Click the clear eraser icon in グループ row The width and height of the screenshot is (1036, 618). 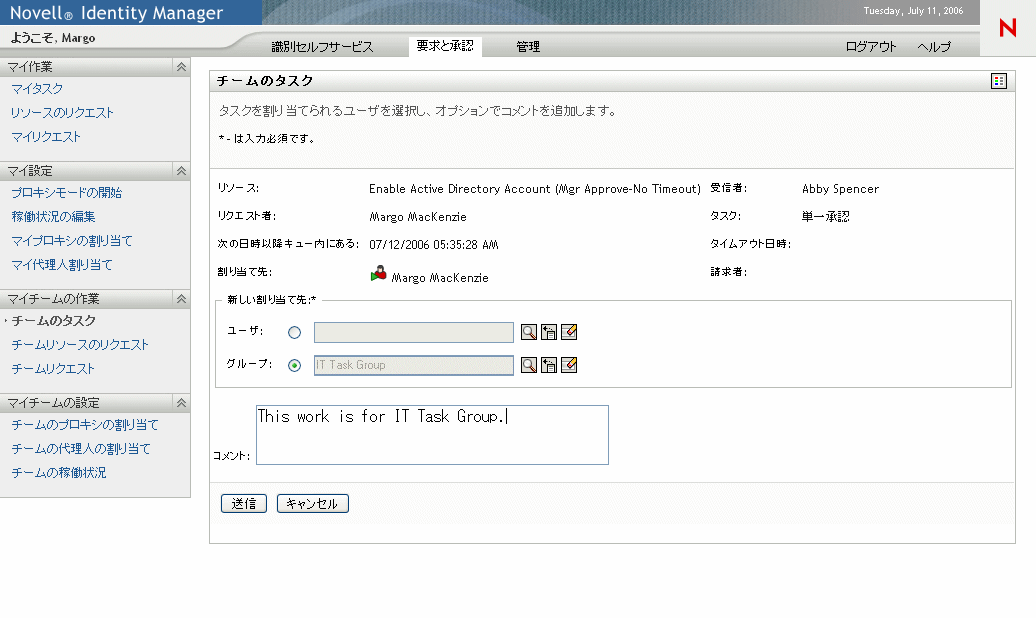pyautogui.click(x=569, y=365)
